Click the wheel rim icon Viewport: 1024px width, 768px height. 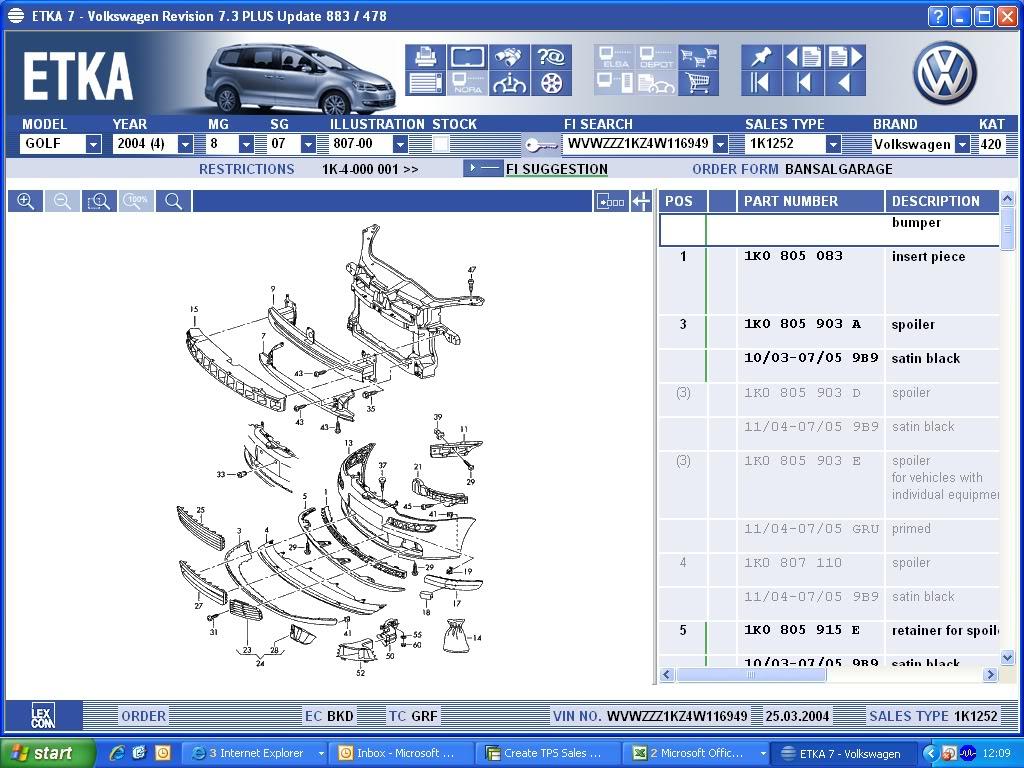coord(551,83)
